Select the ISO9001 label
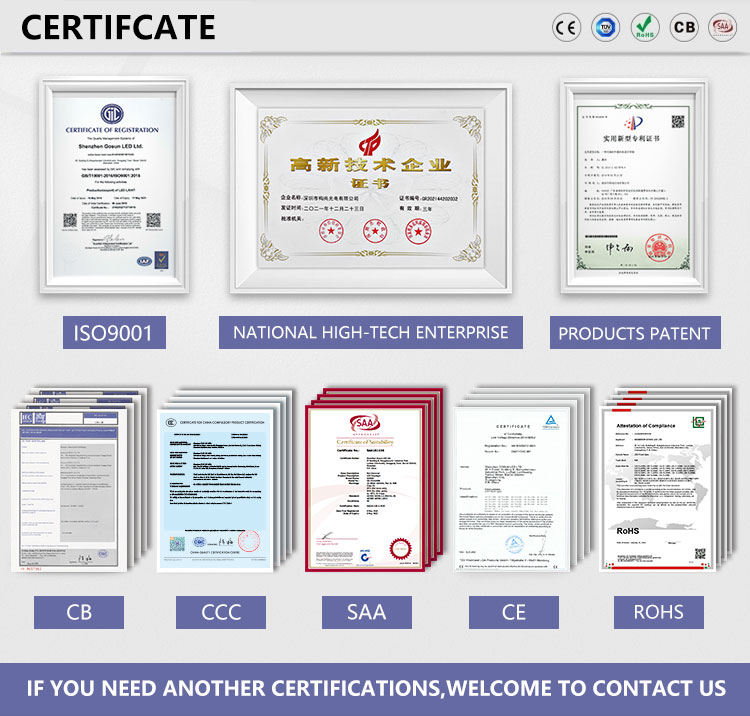This screenshot has width=750, height=716. 114,332
